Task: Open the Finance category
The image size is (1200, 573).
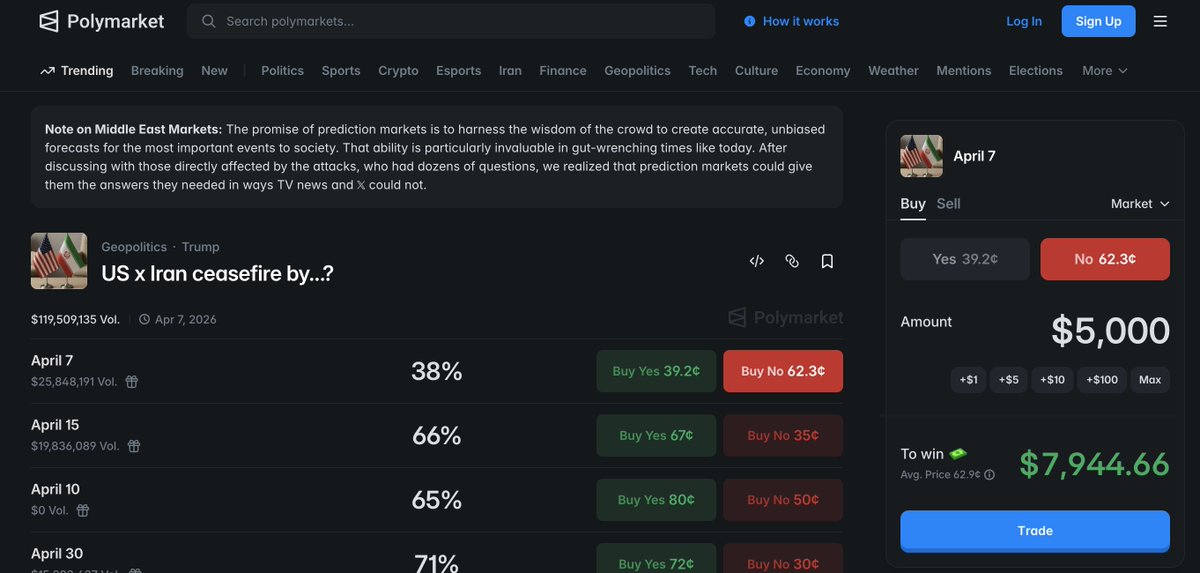Action: click(563, 71)
